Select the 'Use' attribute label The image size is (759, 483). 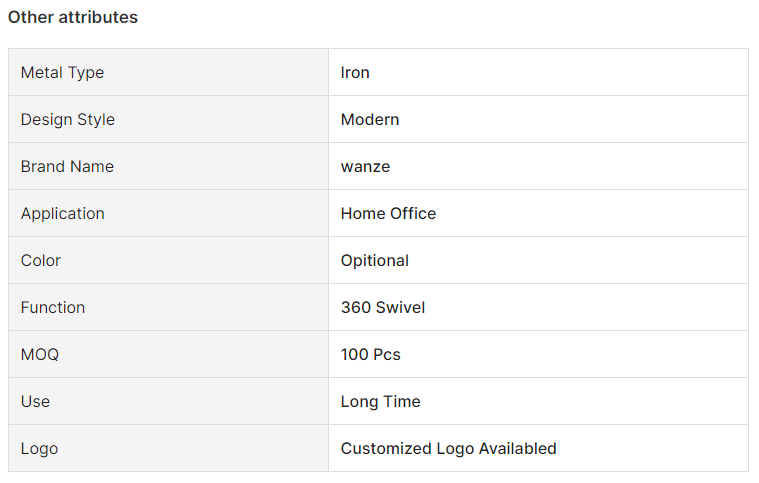coord(35,401)
